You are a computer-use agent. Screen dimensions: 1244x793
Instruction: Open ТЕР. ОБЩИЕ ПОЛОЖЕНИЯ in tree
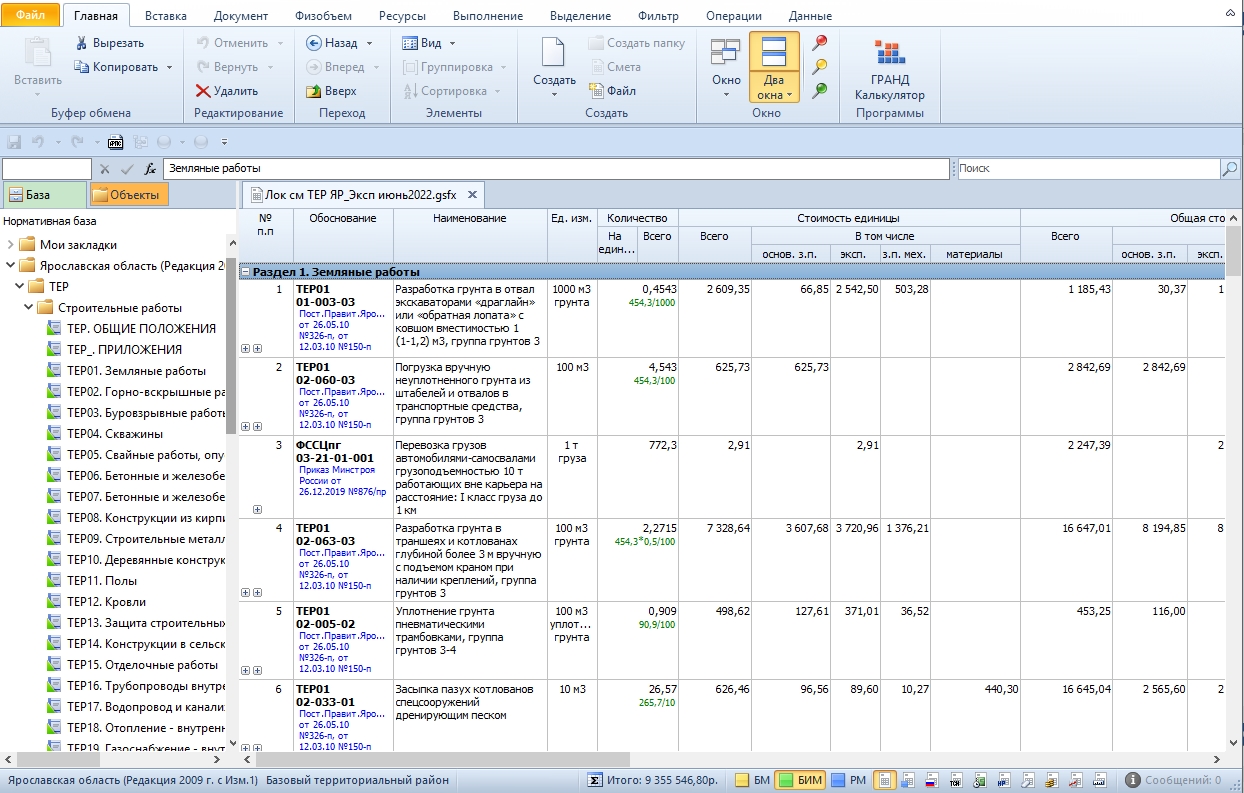[141, 329]
